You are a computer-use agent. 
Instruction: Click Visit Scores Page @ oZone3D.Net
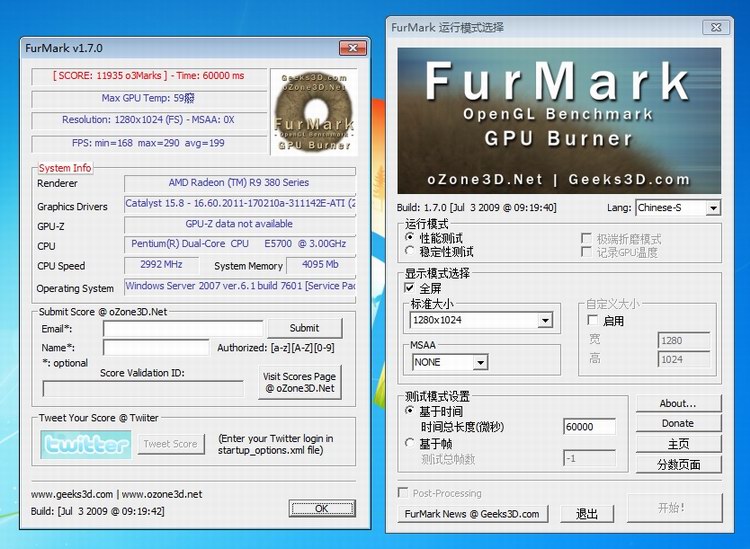pos(299,382)
